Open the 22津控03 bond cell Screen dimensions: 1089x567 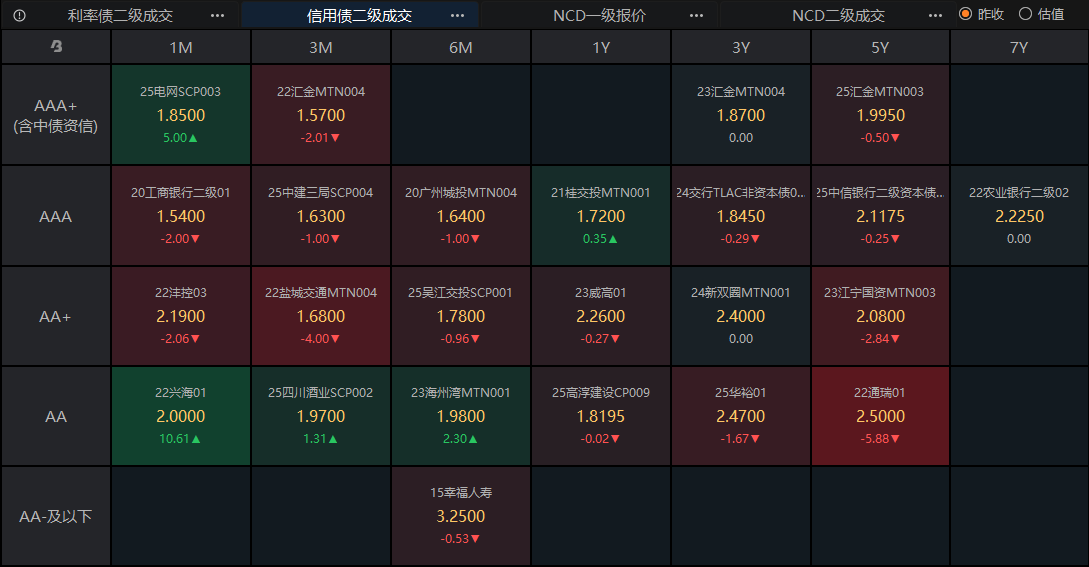pos(181,316)
